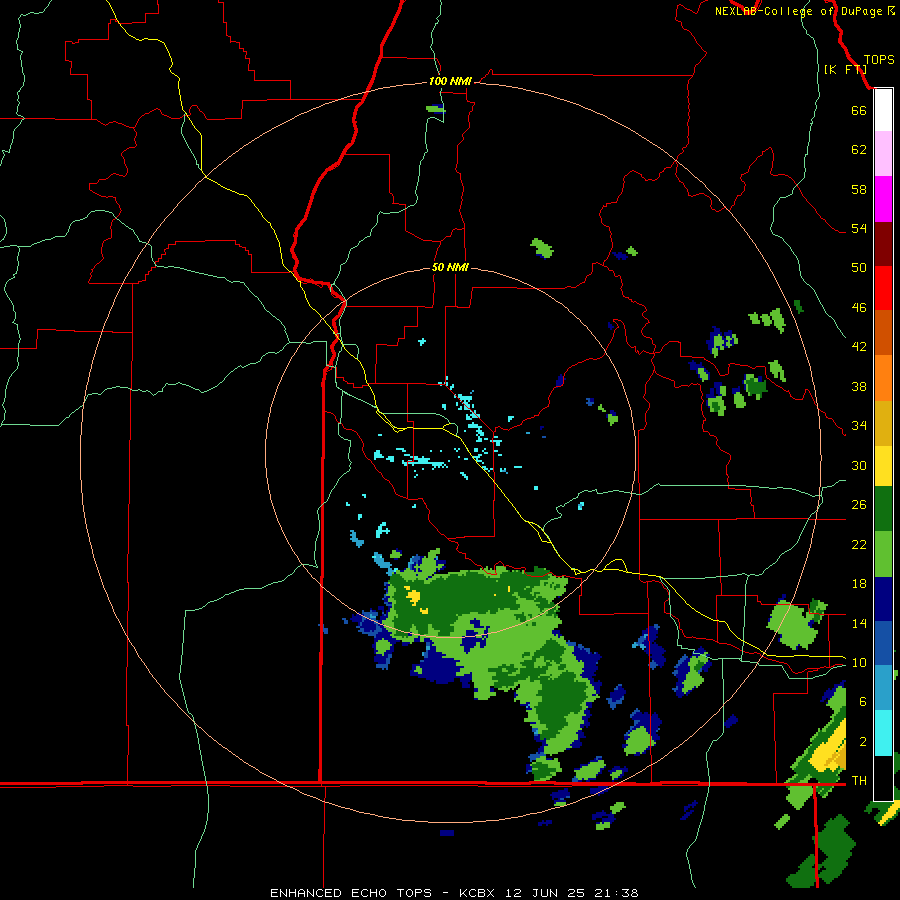Click the yellow 30 kft legend swatch
Screen dimensions: 900x900
click(883, 466)
